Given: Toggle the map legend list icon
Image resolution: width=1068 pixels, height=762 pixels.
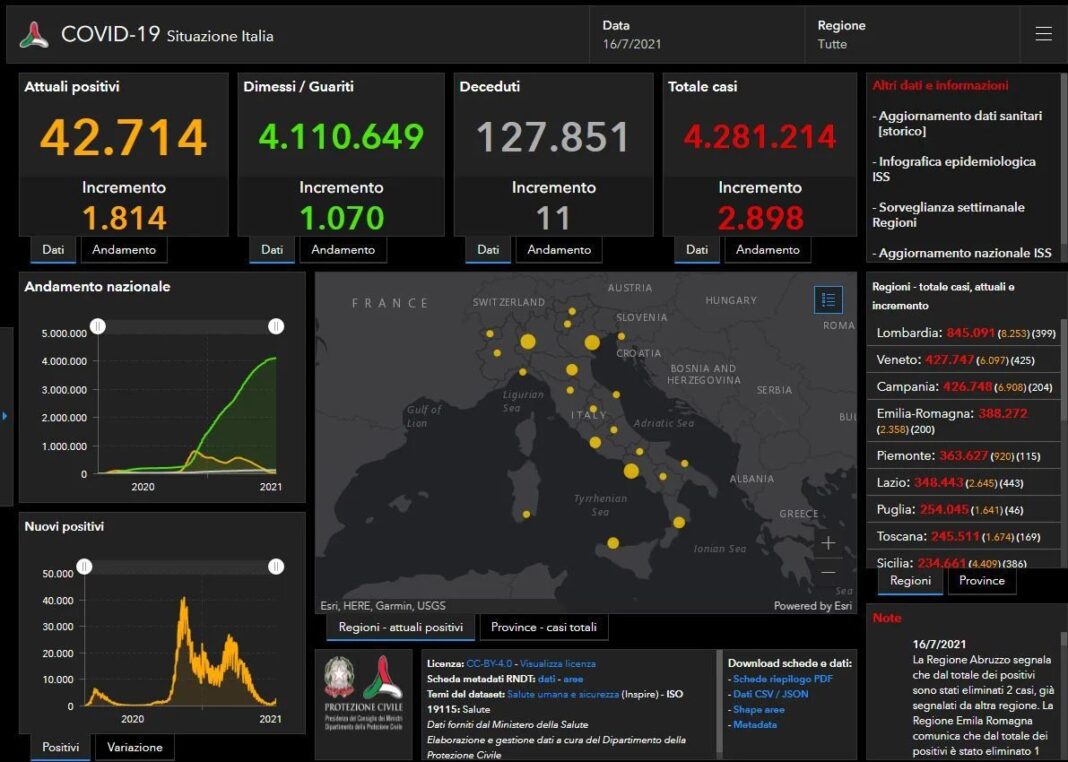Looking at the screenshot, I should 828,299.
